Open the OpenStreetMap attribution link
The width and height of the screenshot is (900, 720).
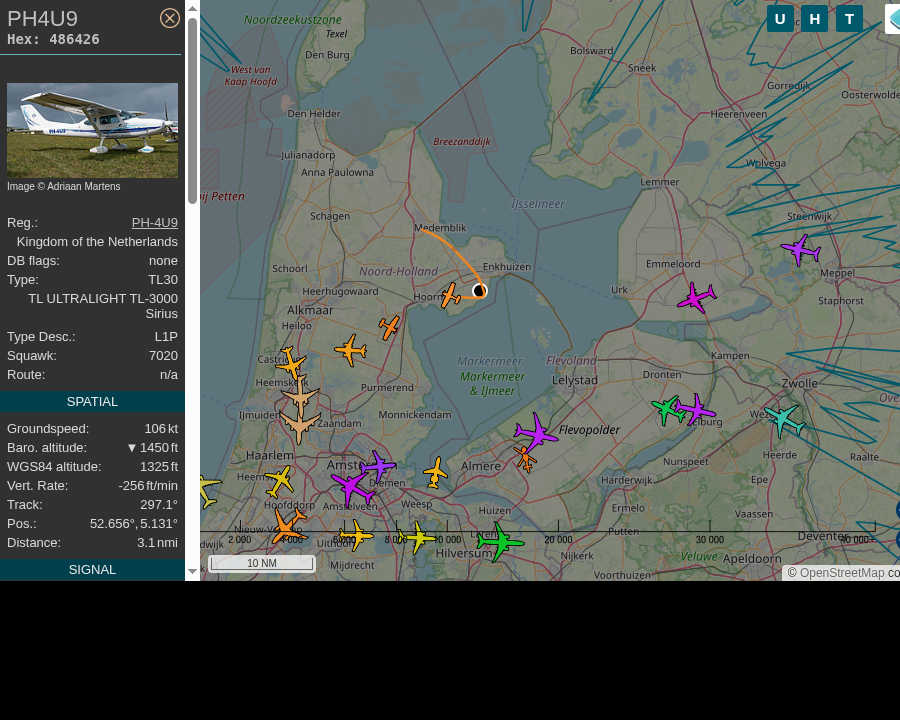[841, 573]
